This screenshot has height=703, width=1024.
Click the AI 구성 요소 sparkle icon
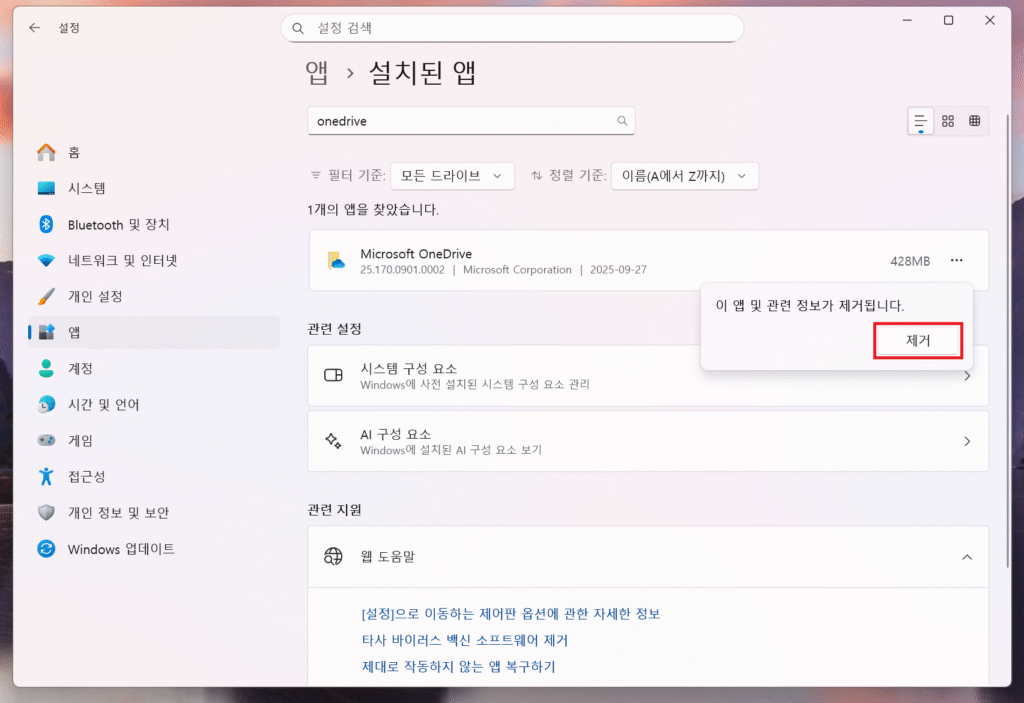tap(333, 441)
